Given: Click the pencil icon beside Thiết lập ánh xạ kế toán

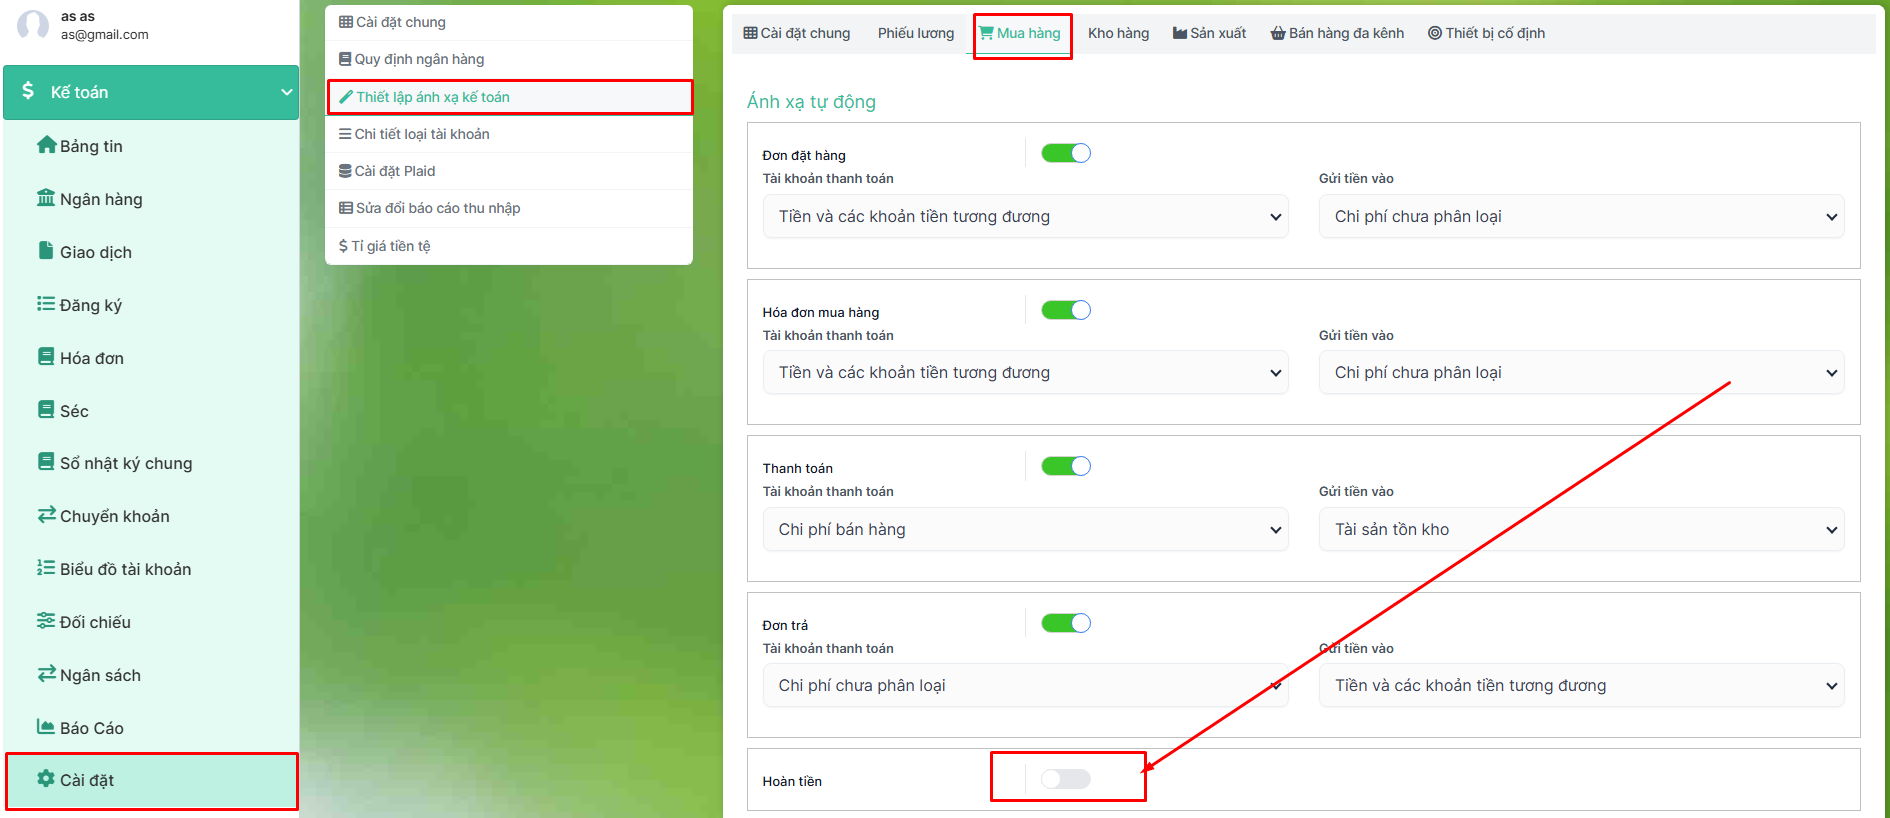Looking at the screenshot, I should (346, 97).
